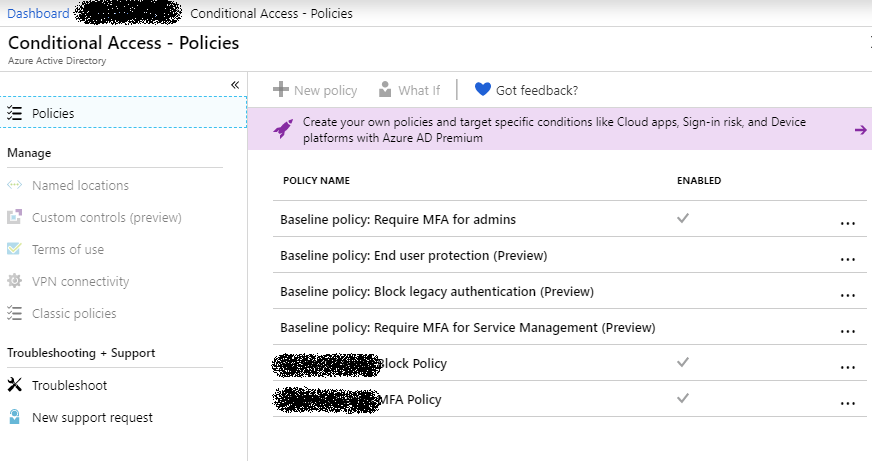872x461 pixels.
Task: Click the Named locations arrows icon
Action: click(x=14, y=185)
